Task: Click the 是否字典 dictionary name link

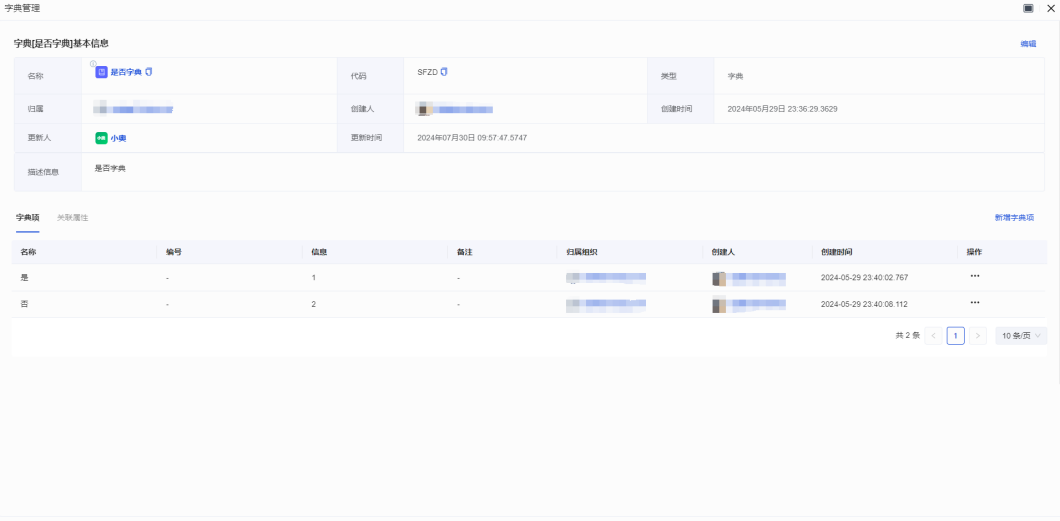Action: click(126, 72)
